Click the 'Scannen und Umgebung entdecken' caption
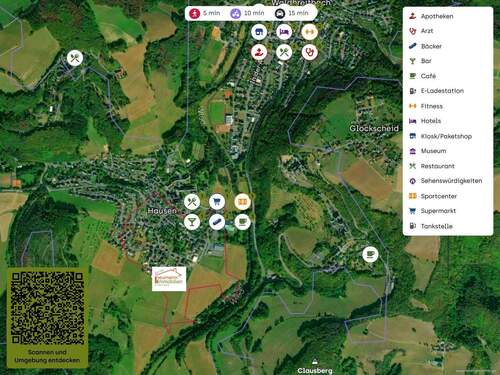Viewport: 500px width, 375px height. pos(47,356)
